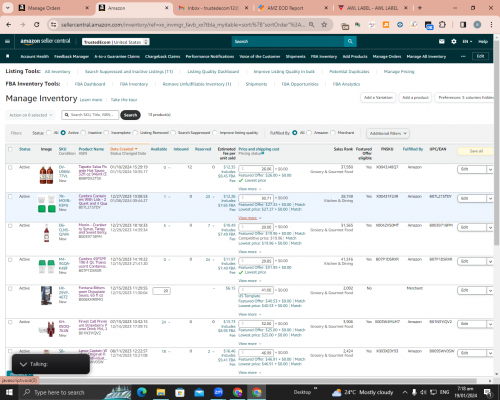Click the Save all button
Viewport: 500px width, 400px height.
click(476, 151)
